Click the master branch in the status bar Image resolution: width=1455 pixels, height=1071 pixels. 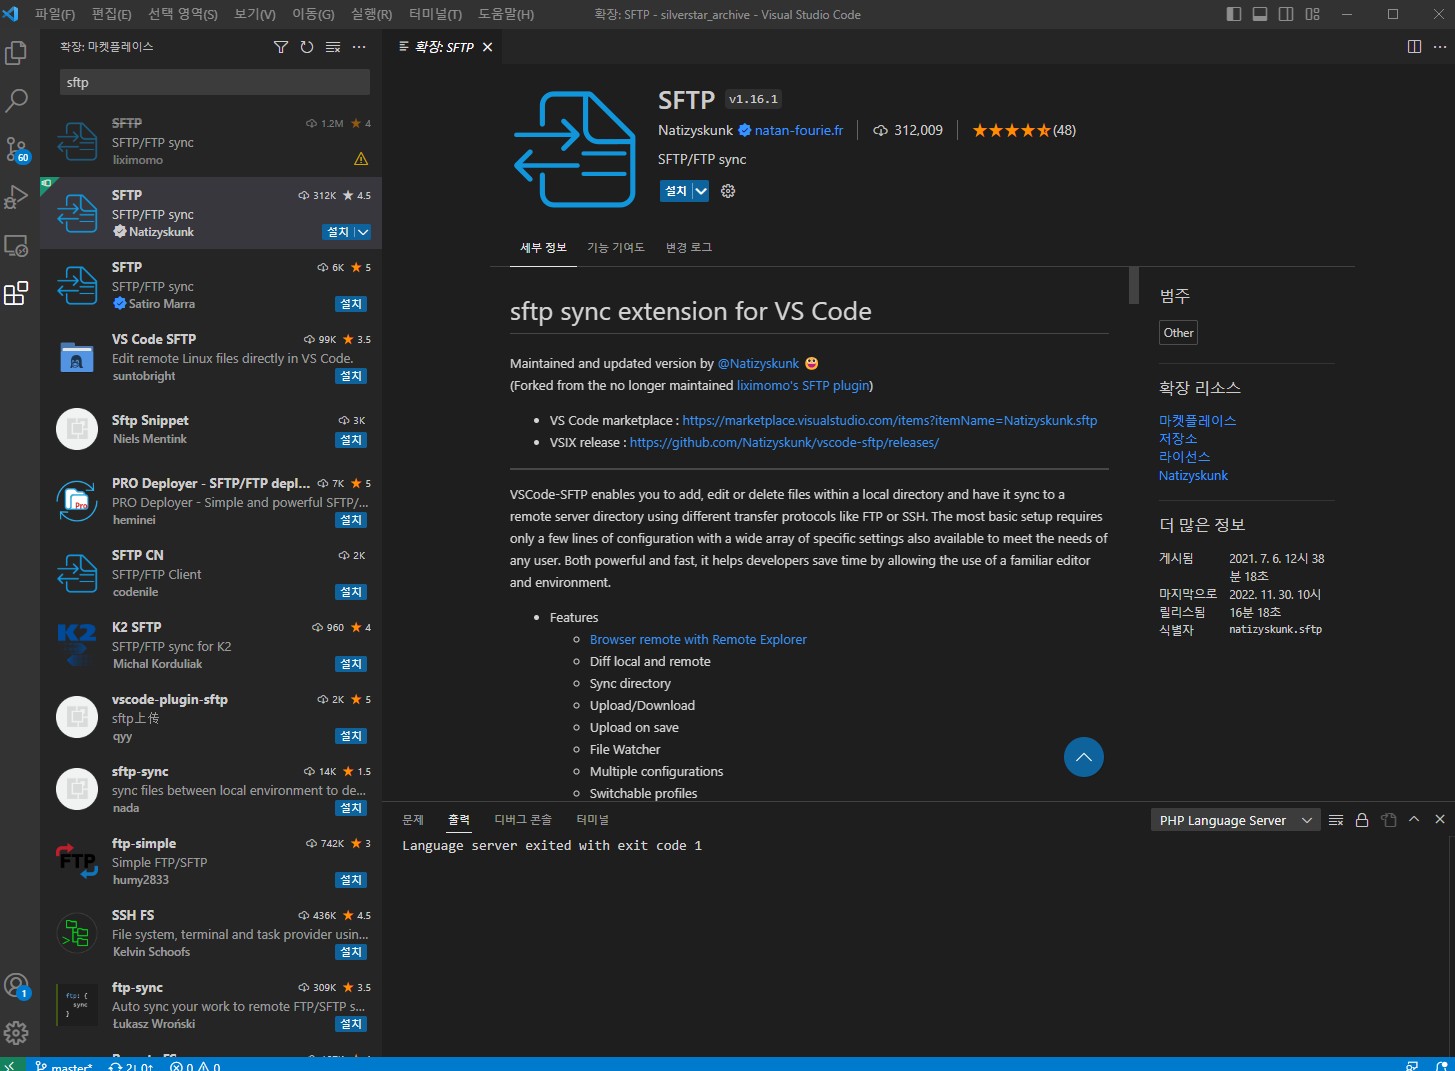[64, 1065]
